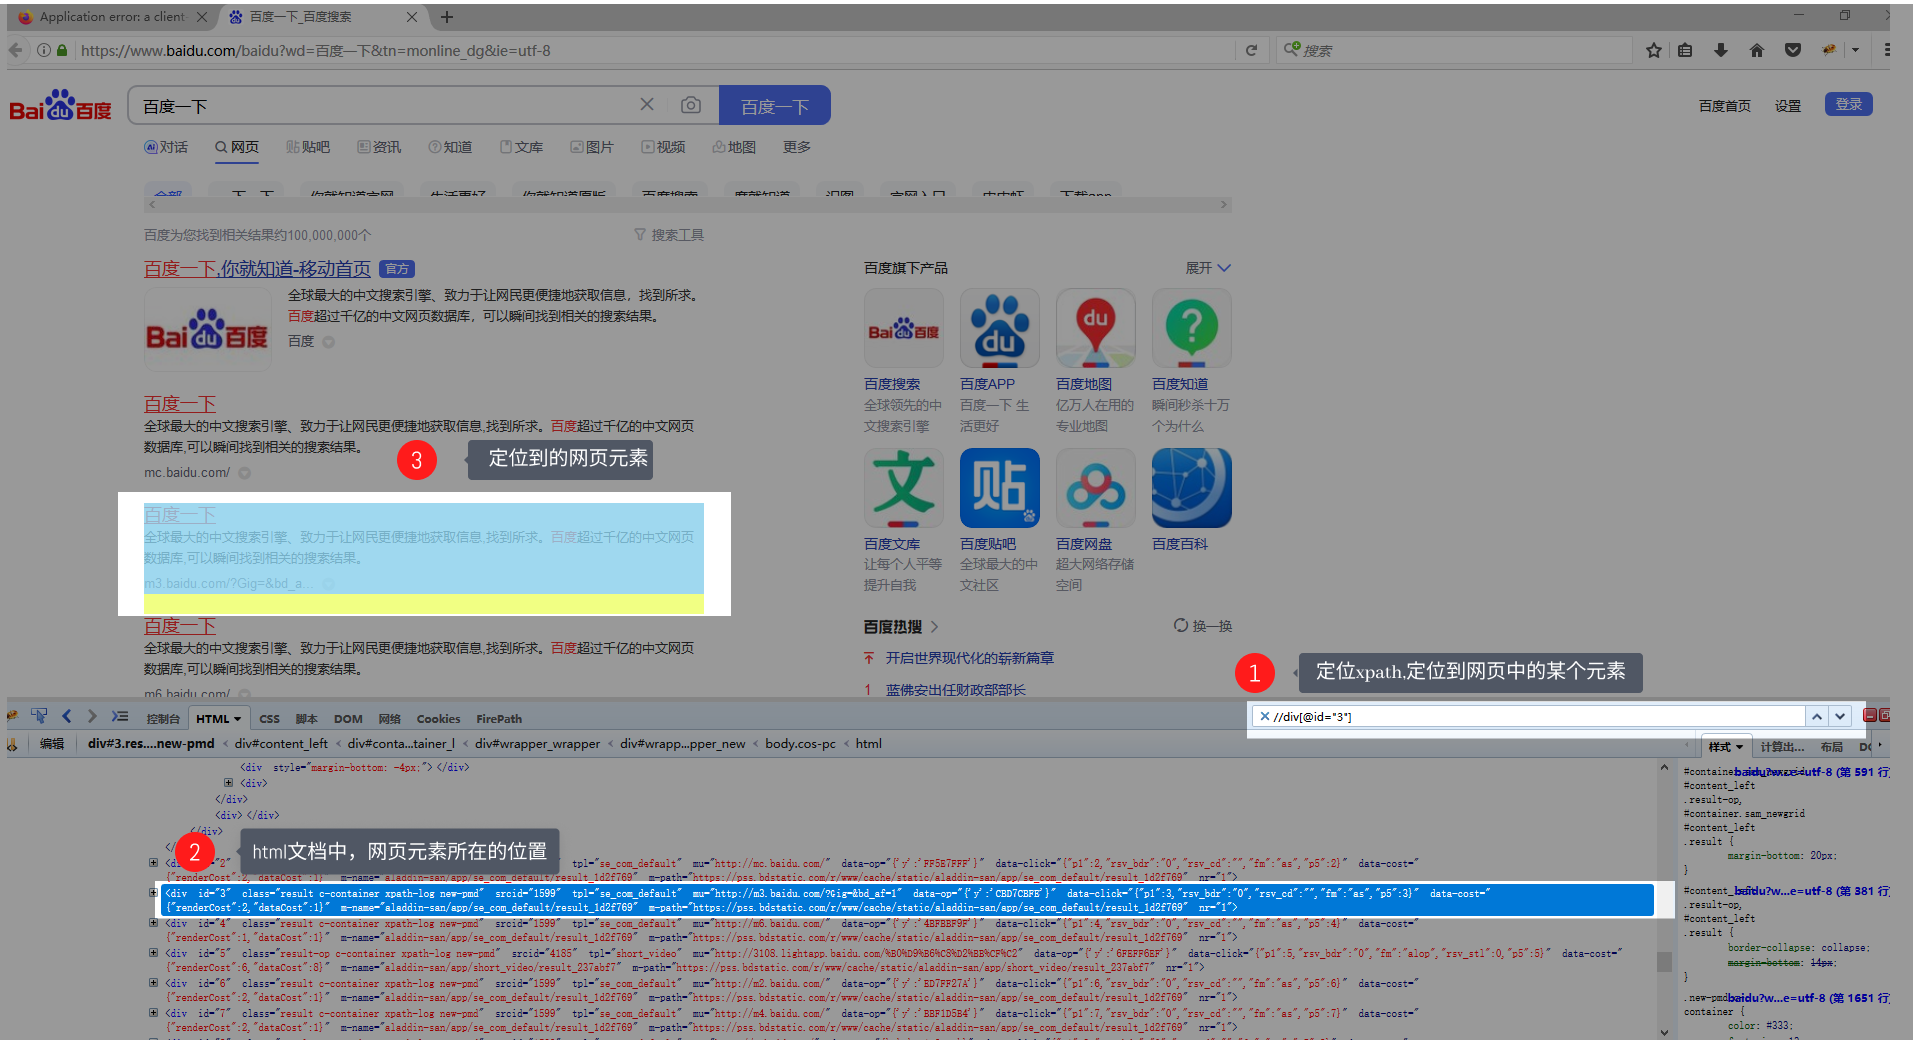Screen dimensions: 1920x1040
Task: Click the Firebug beetle toolbar icon
Action: point(1829,50)
